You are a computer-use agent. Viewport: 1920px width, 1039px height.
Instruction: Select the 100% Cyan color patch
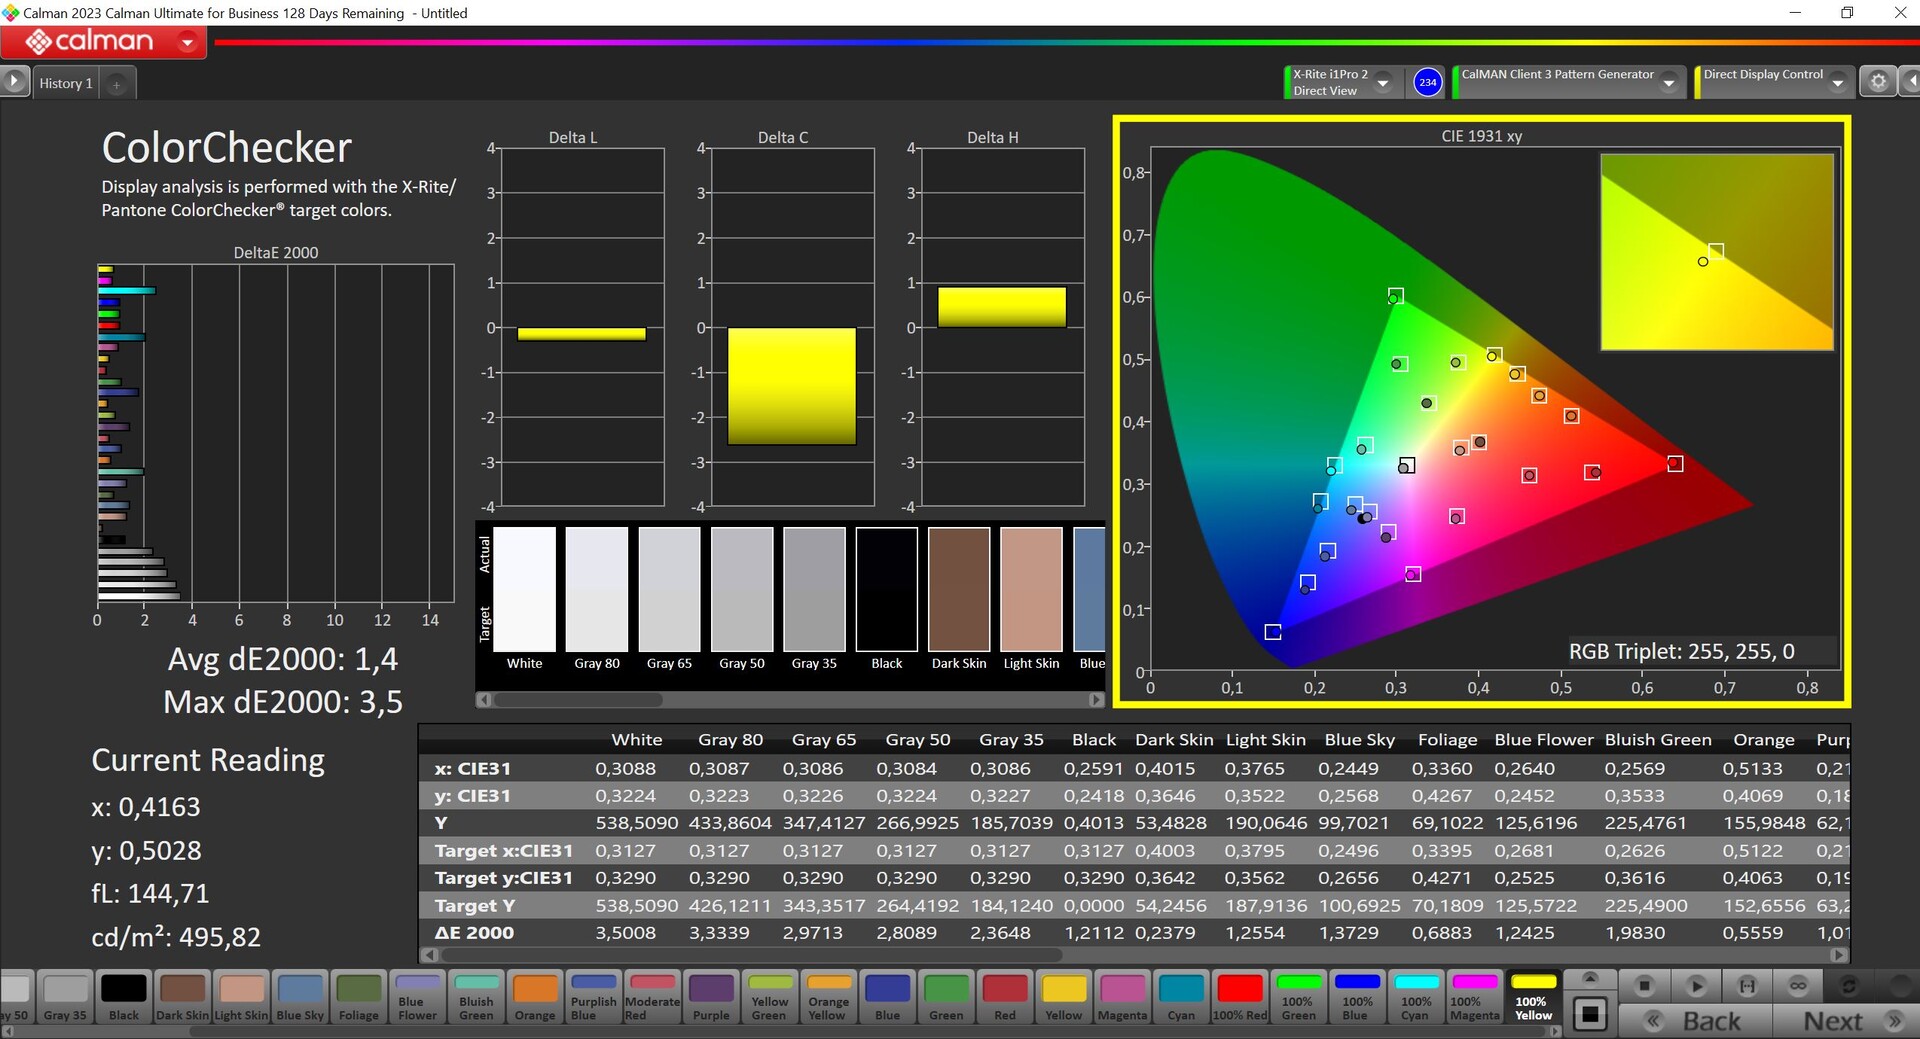click(x=1415, y=996)
